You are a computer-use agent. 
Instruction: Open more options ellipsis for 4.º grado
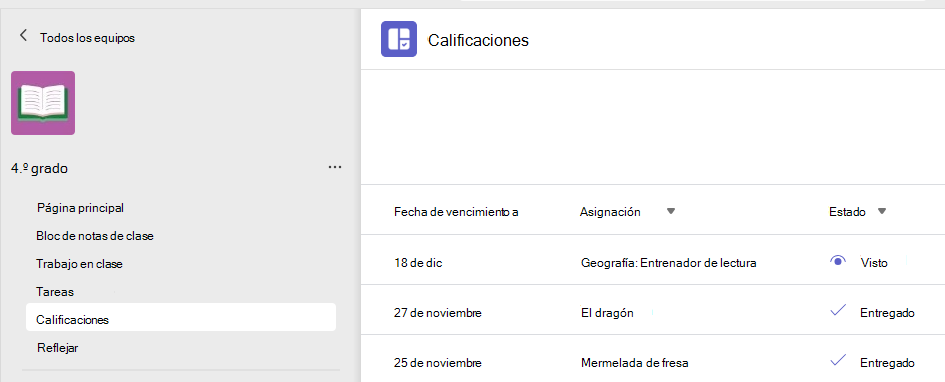click(x=335, y=167)
